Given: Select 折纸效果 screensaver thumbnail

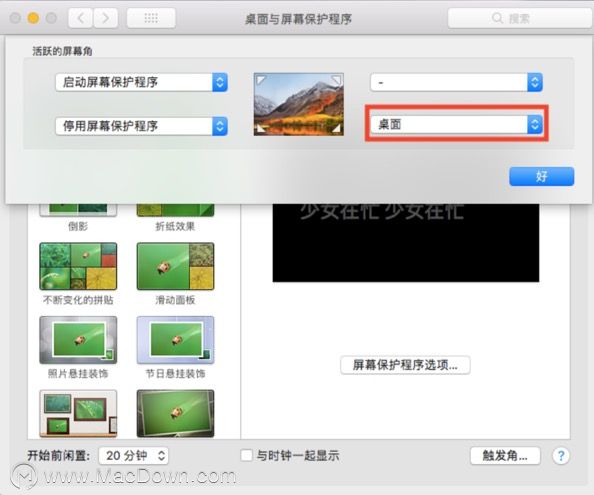Looking at the screenshot, I should [175, 210].
